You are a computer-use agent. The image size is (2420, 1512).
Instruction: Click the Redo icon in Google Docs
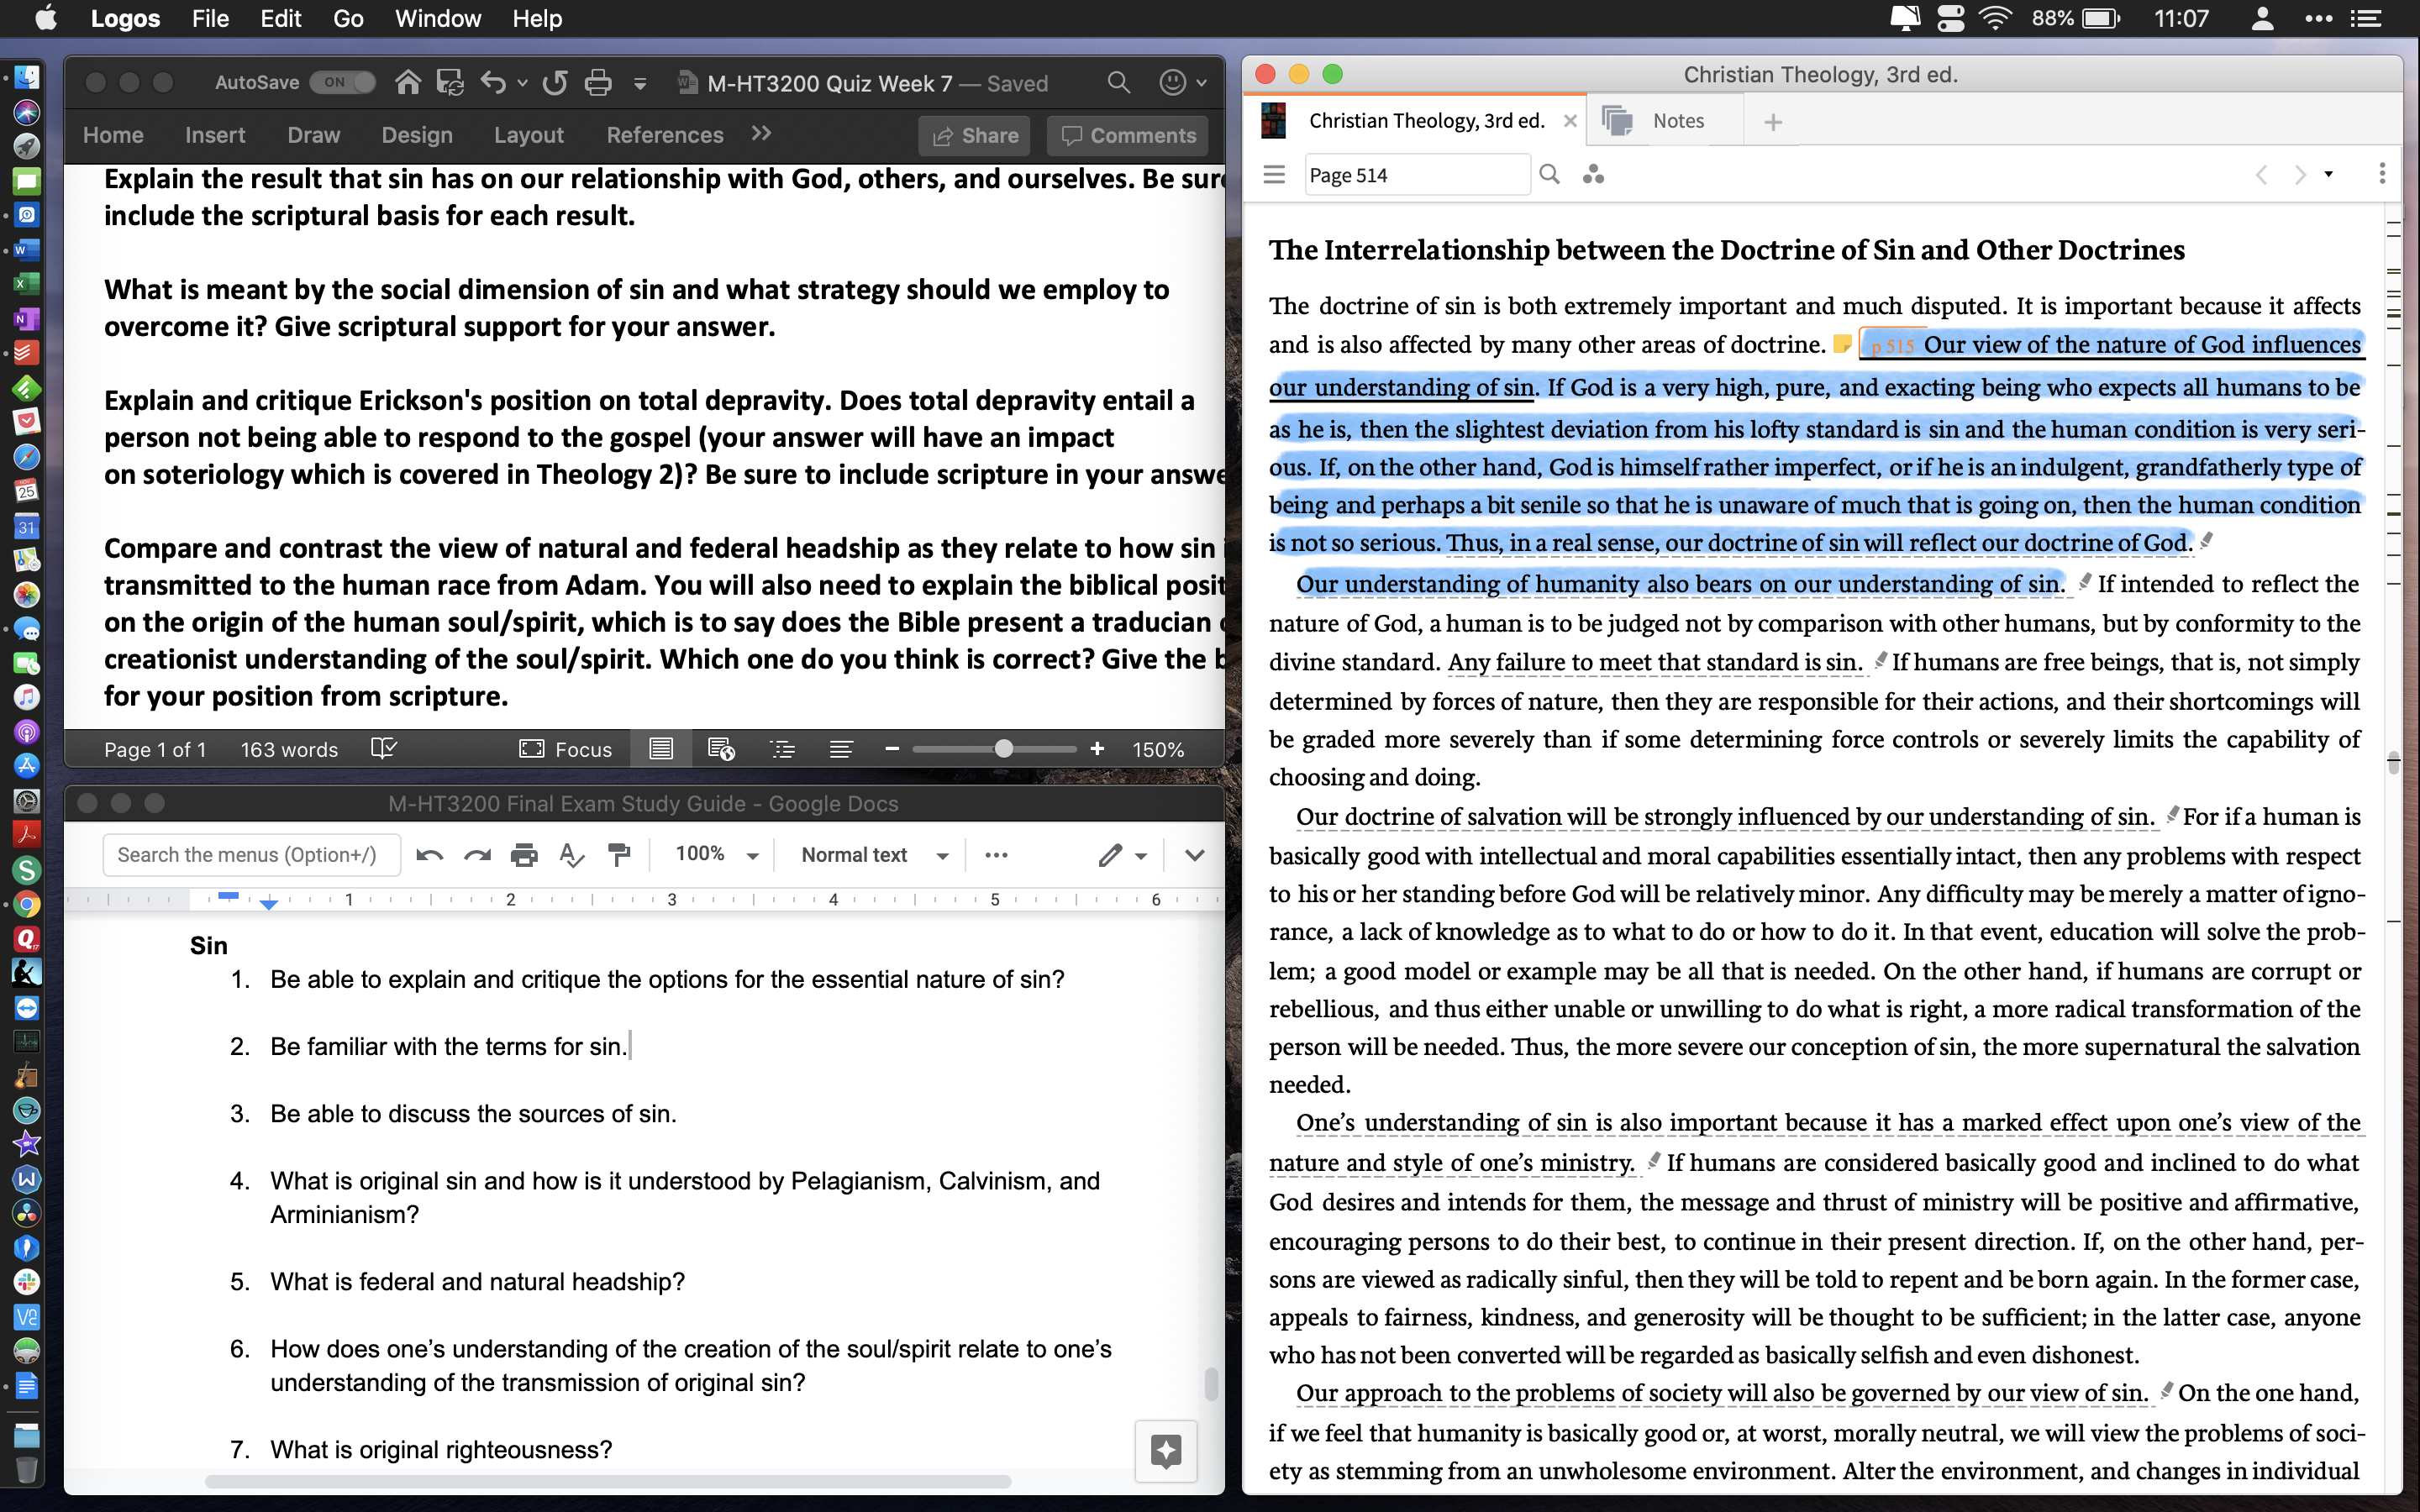click(477, 855)
